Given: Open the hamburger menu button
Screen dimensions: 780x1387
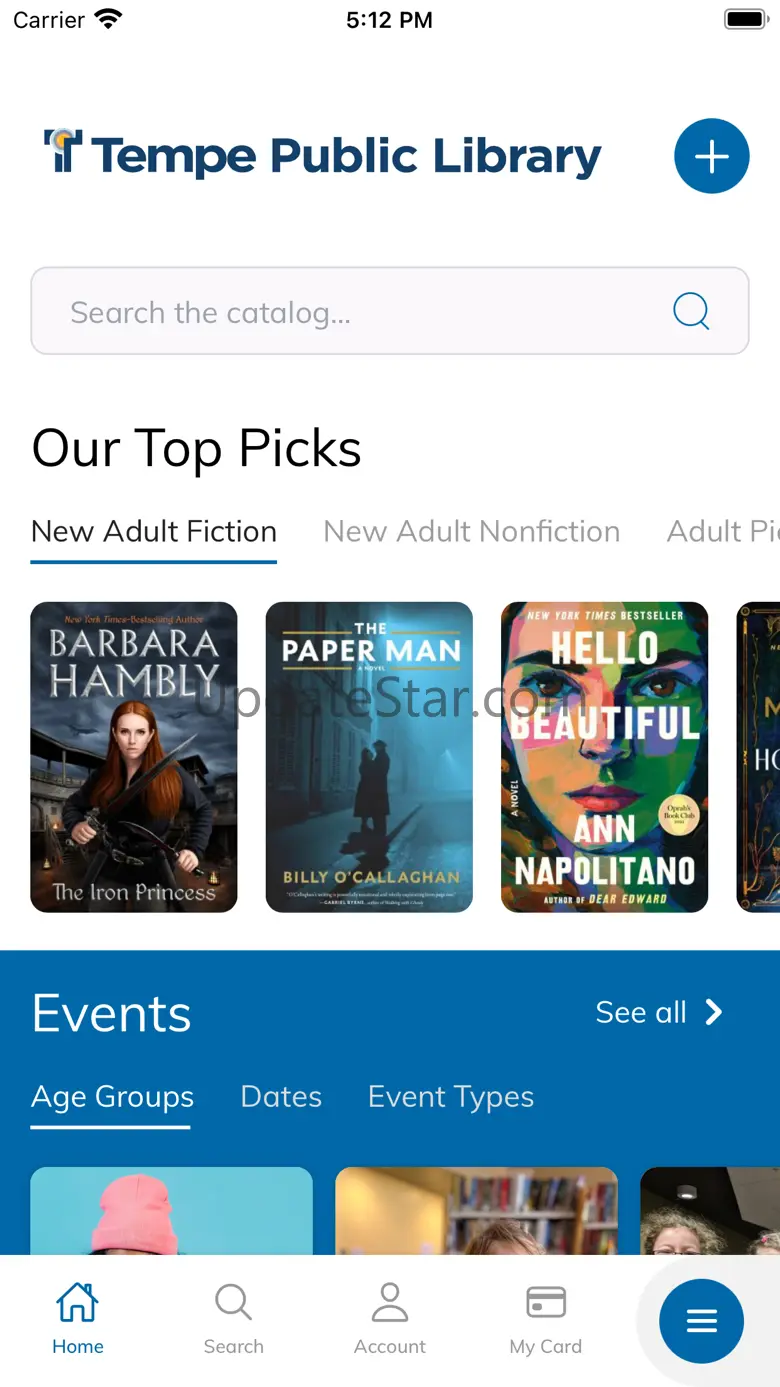Looking at the screenshot, I should coord(701,1321).
